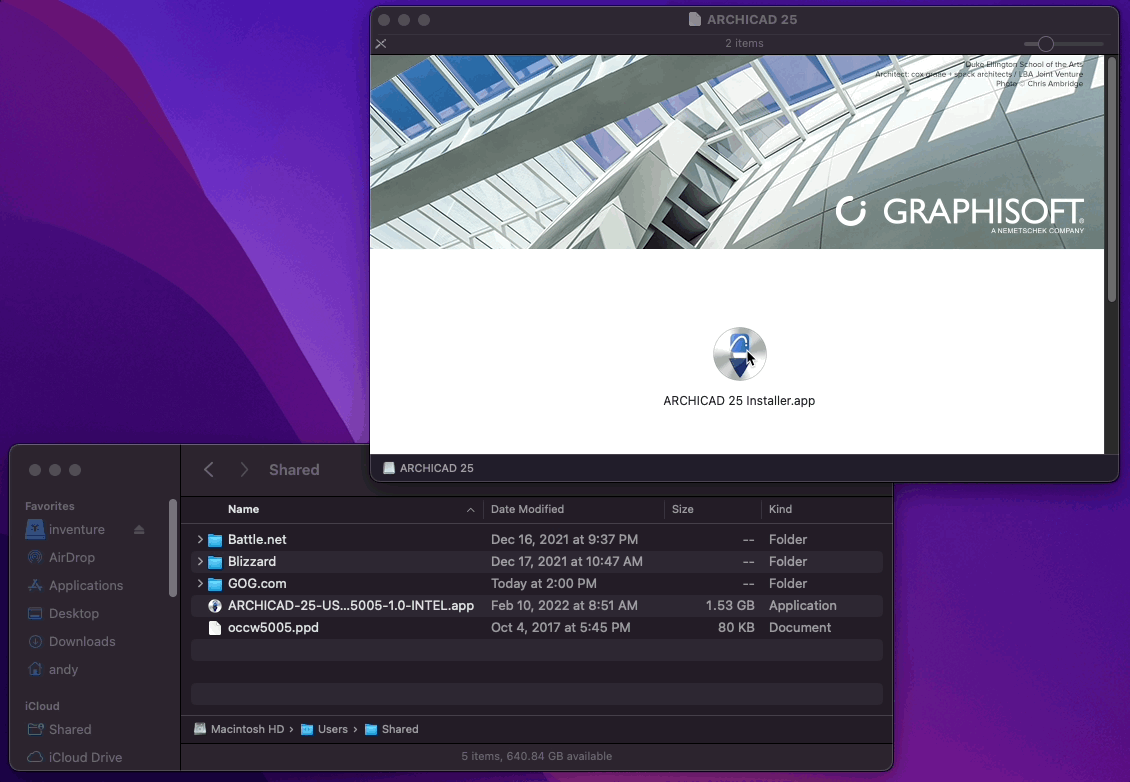This screenshot has height=782, width=1130.
Task: Select the ARCHICAD-25 INTEL.app file icon
Action: click(215, 606)
